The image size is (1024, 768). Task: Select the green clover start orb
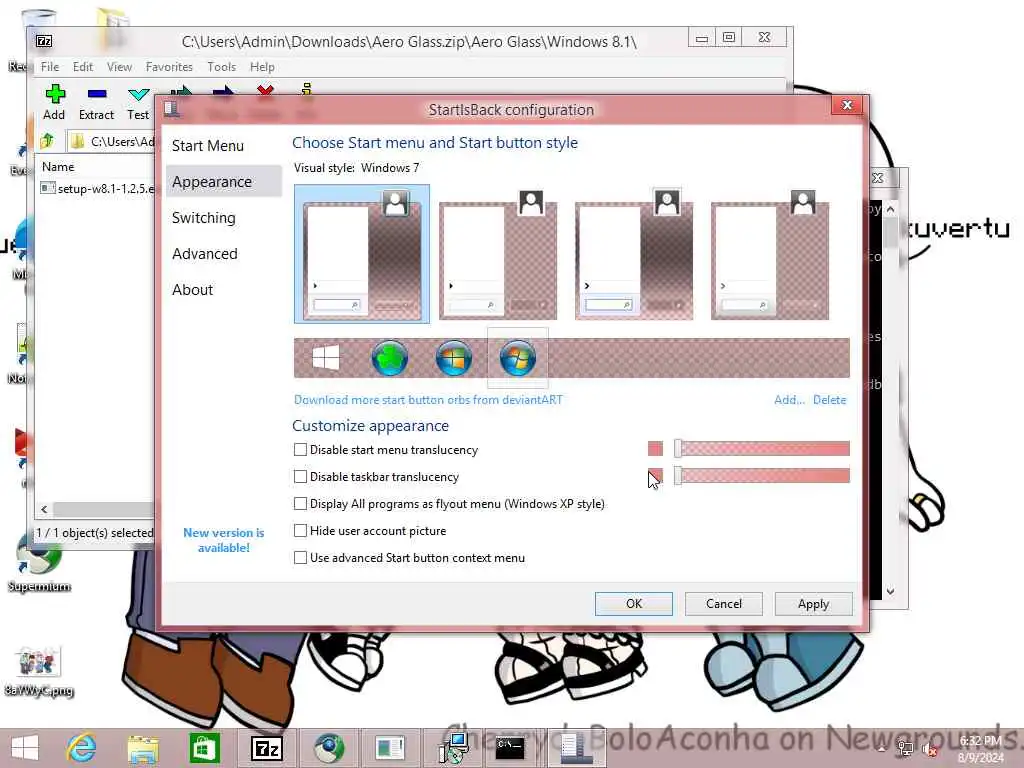(390, 358)
